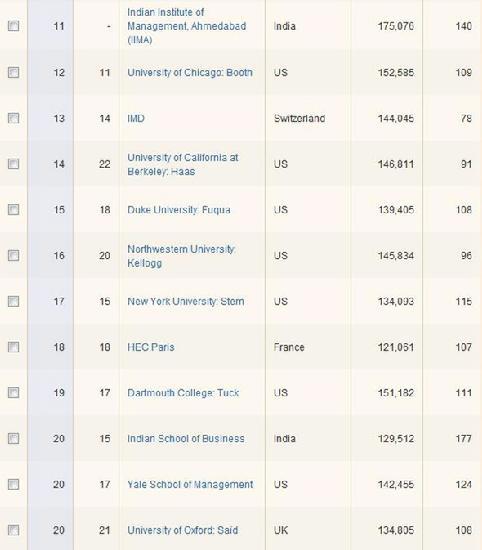This screenshot has height=550, width=482.
Task: Click previous rank 21 in the Oxford: Said row
Action: tap(105, 530)
